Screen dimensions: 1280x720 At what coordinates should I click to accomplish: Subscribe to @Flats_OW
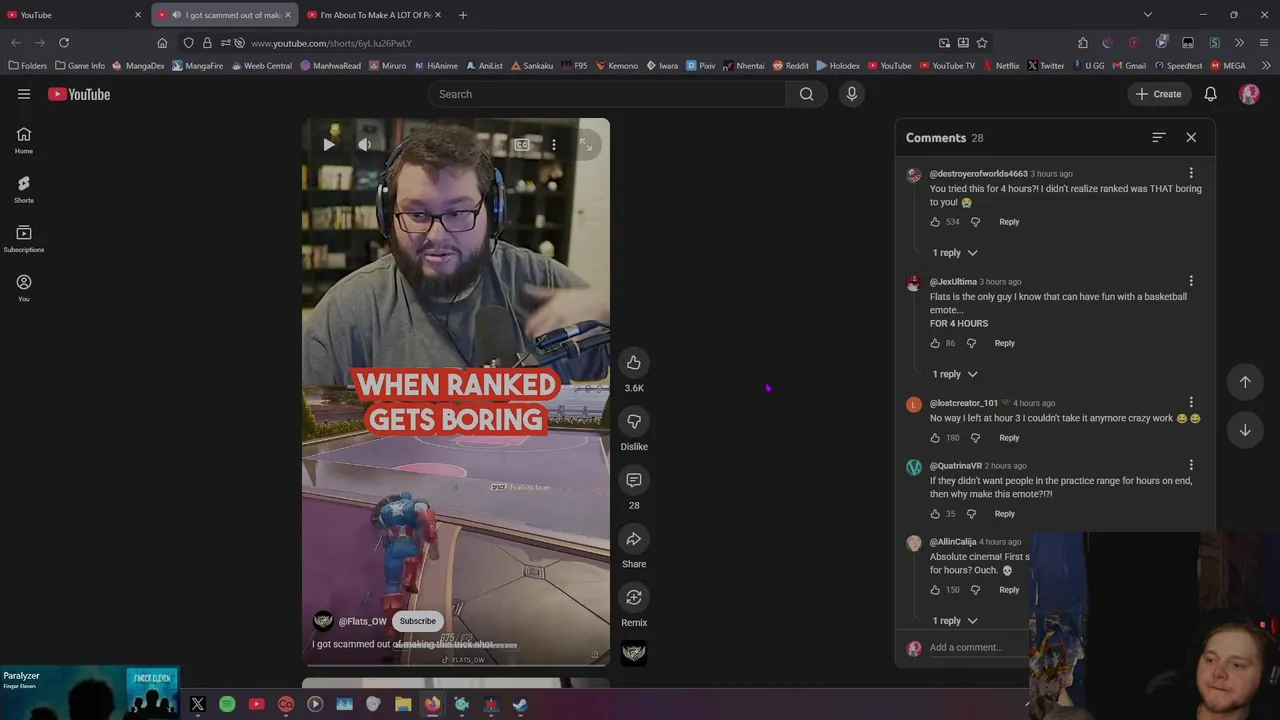tap(418, 621)
